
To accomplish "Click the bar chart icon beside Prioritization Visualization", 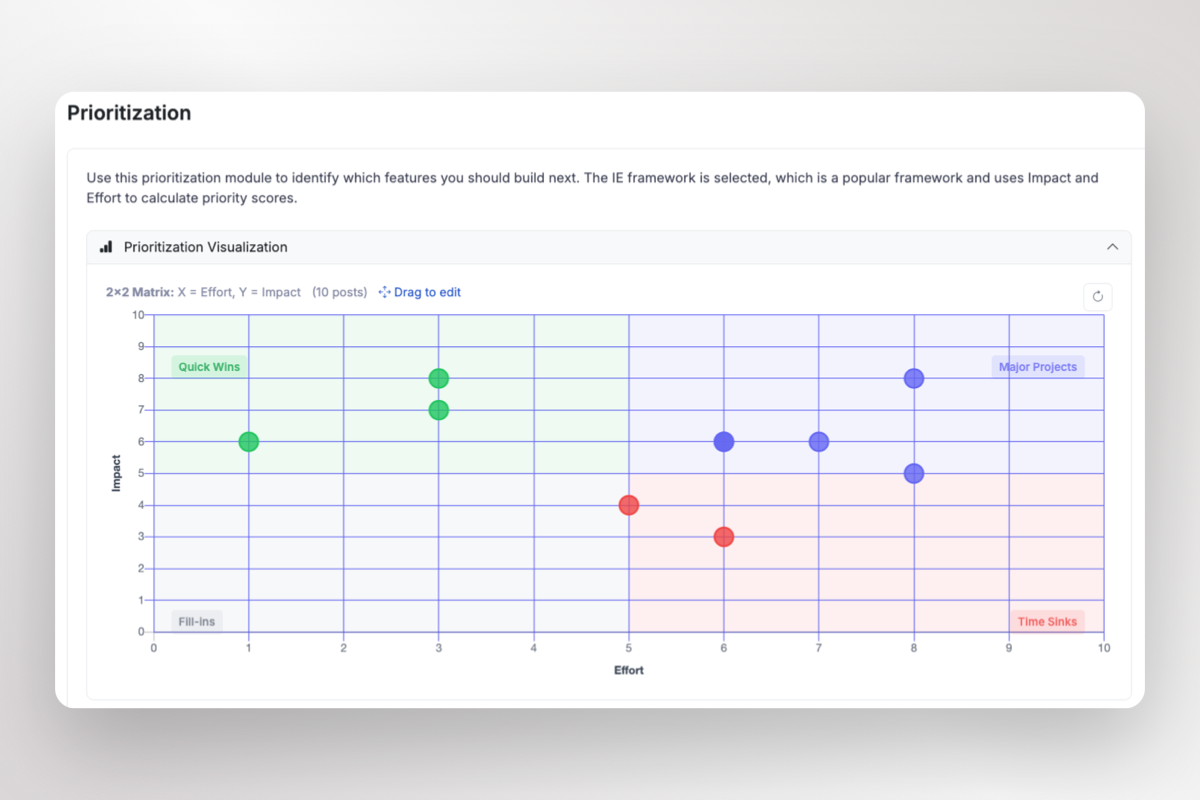I will coord(105,246).
